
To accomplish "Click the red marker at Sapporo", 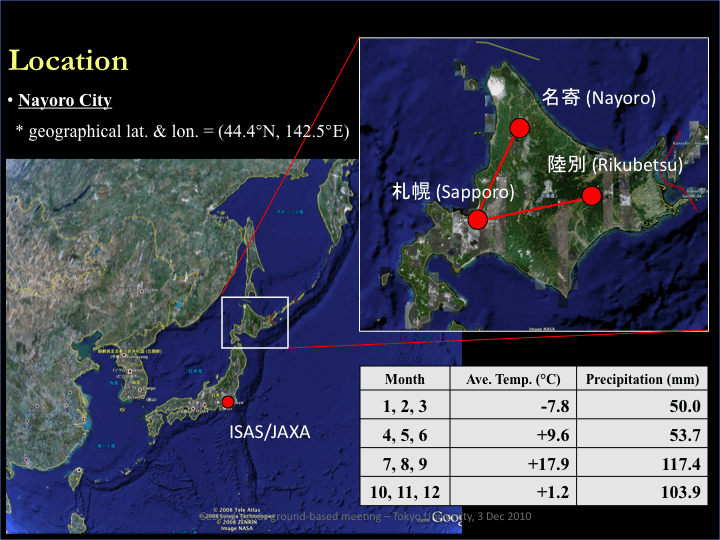I will click(478, 219).
